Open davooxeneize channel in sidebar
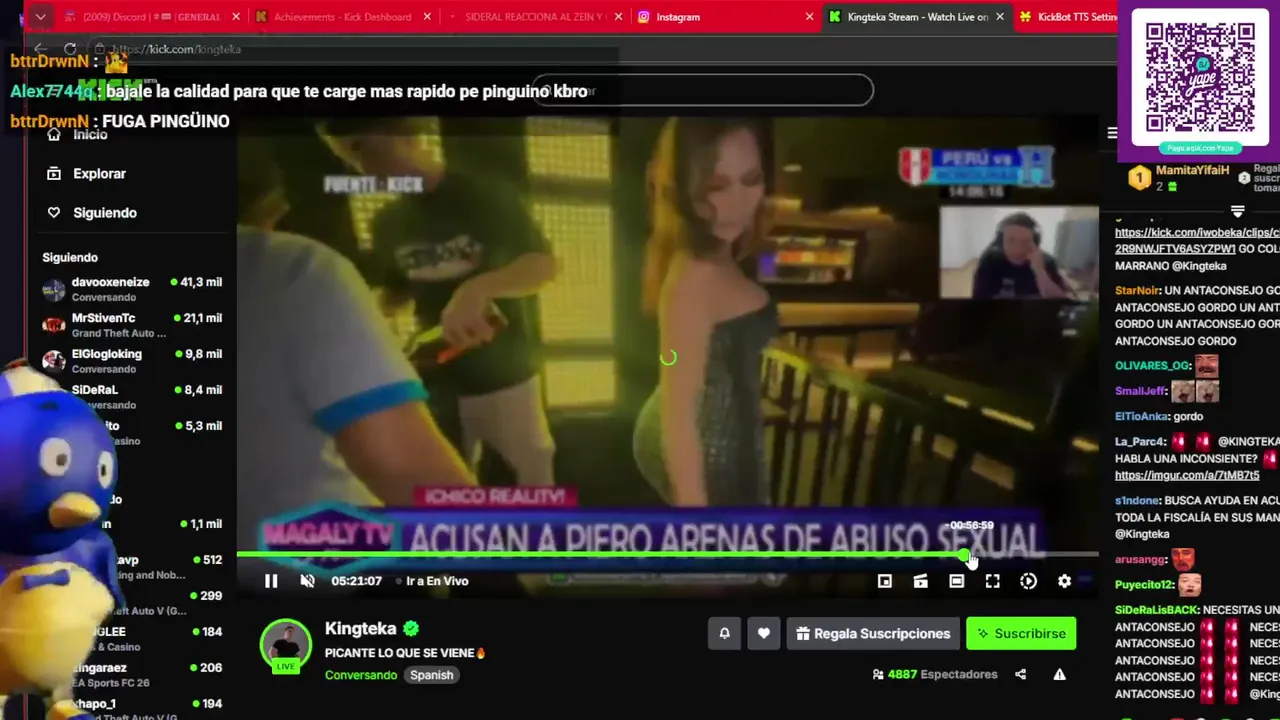This screenshot has width=1280, height=720. (132, 289)
